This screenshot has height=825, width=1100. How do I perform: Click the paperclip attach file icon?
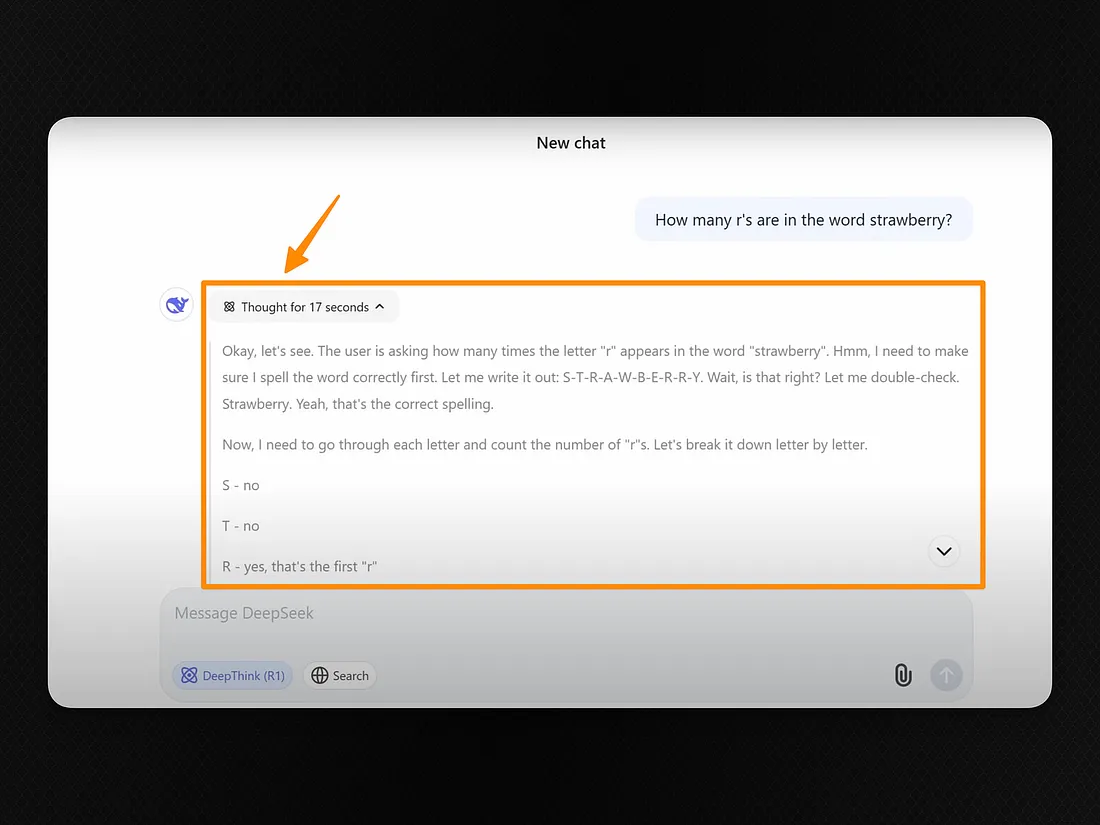[x=903, y=675]
